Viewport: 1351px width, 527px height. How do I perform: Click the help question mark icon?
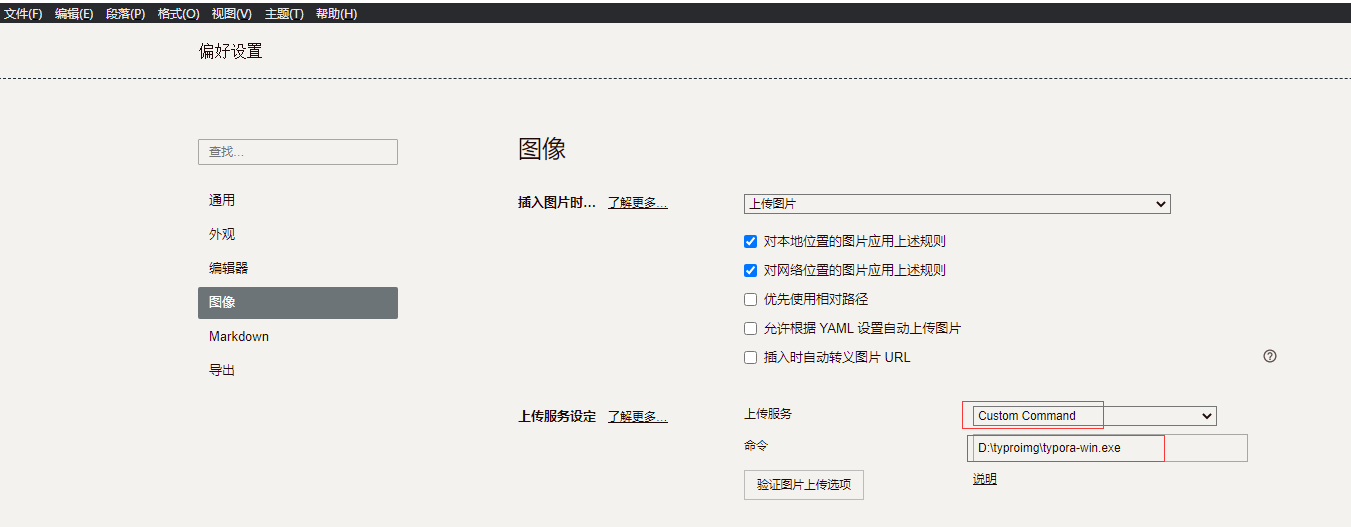pos(1270,356)
